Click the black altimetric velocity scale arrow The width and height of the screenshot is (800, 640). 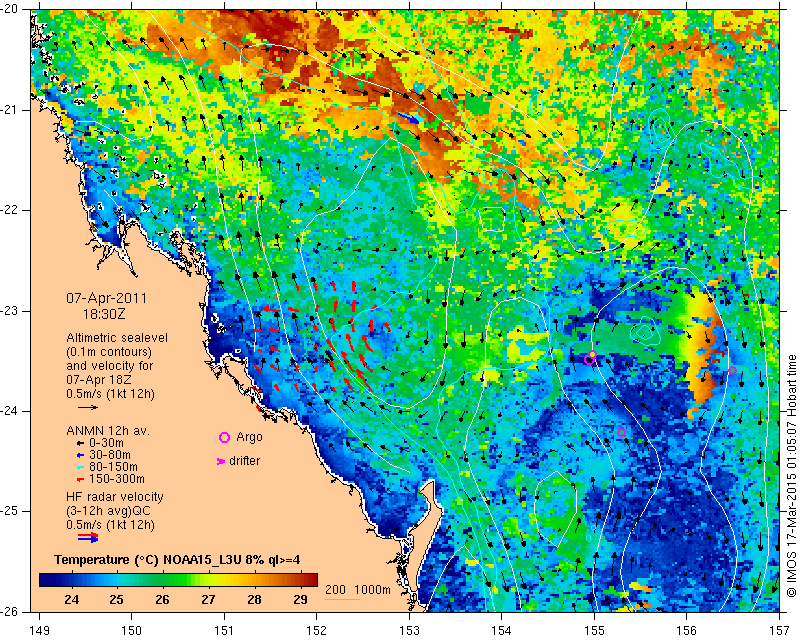[88, 407]
